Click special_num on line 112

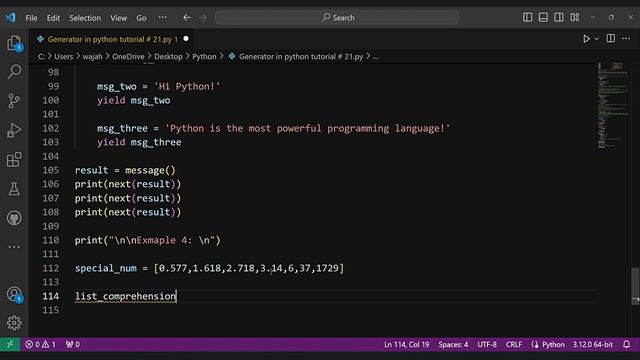(x=106, y=268)
